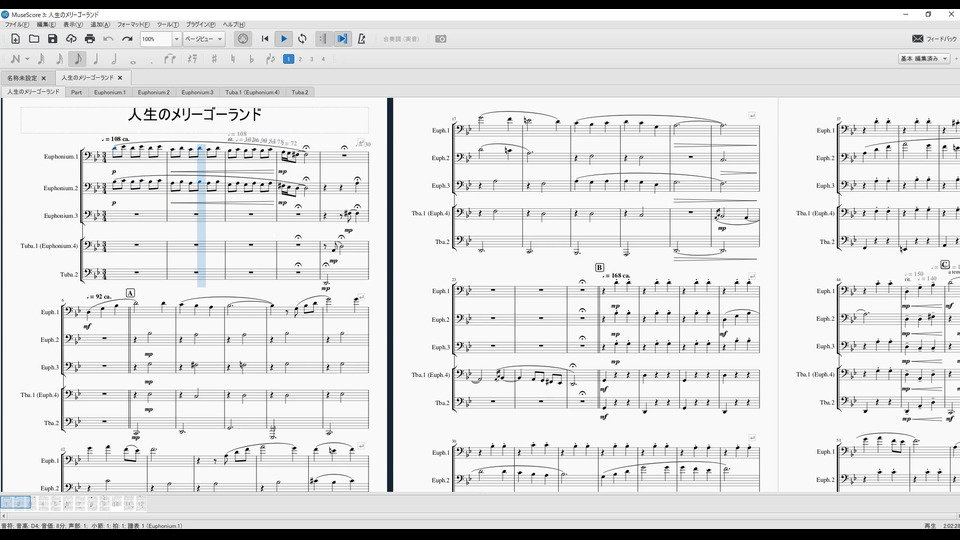Upload the score to the cloud

[71, 39]
